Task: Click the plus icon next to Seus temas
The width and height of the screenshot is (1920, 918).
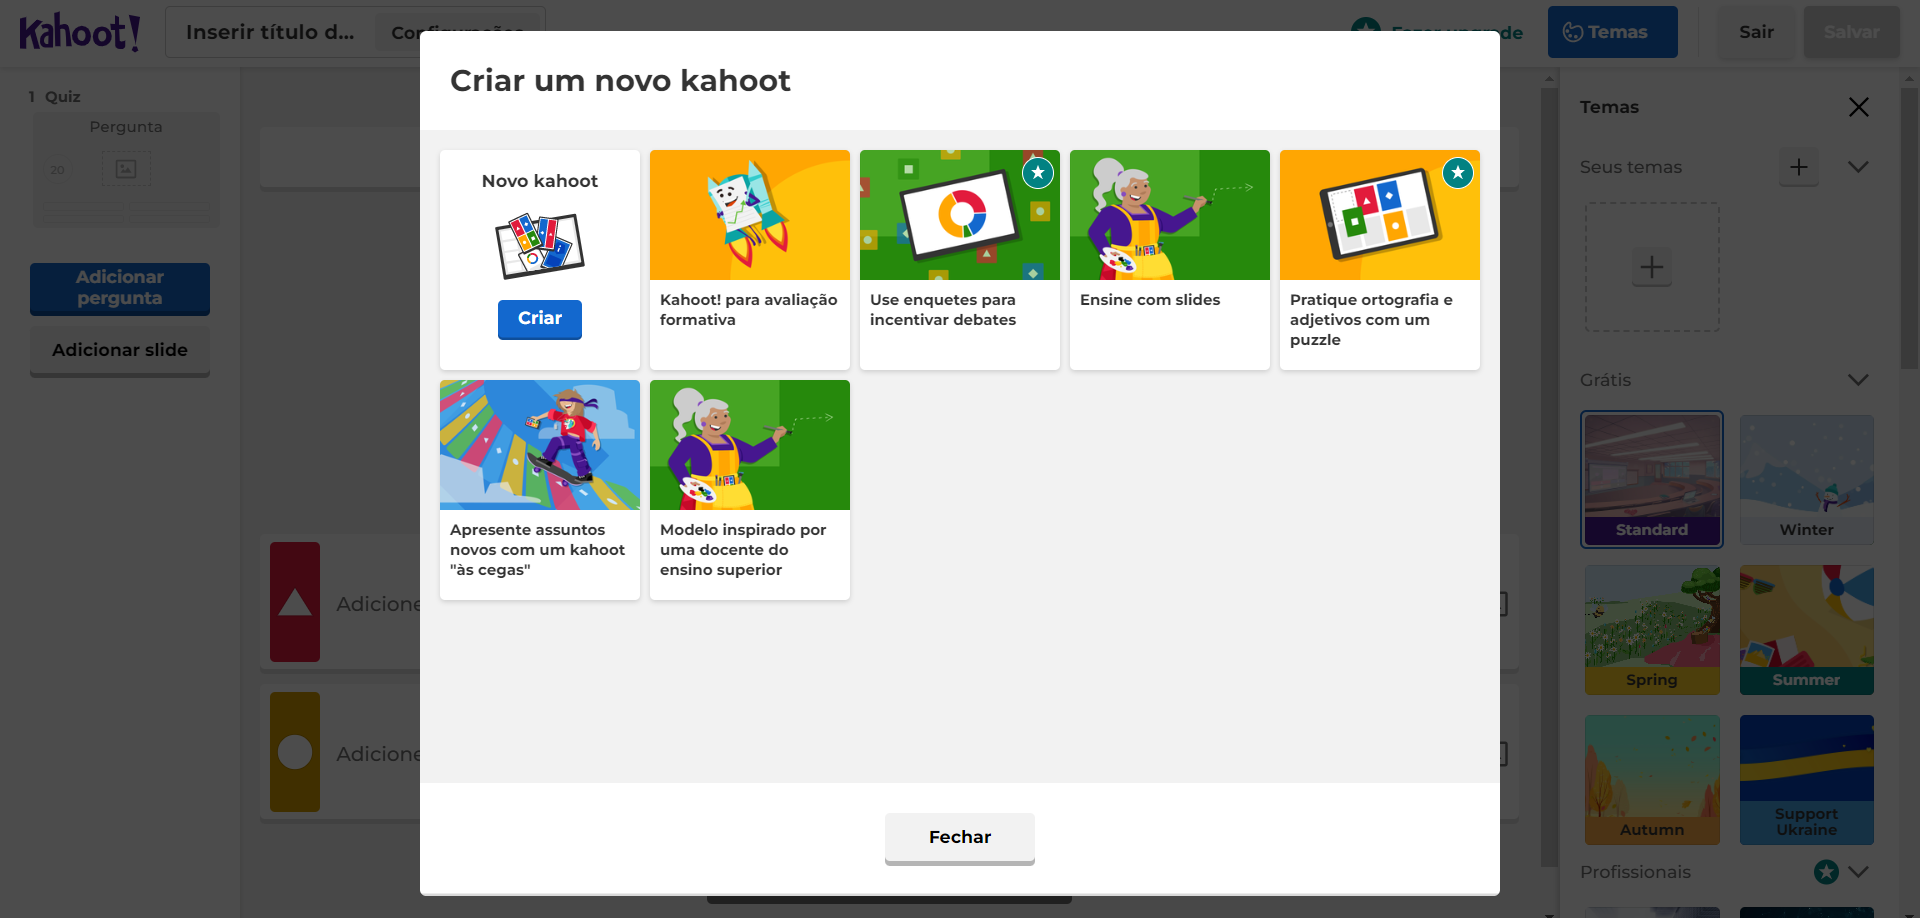Action: click(1799, 167)
